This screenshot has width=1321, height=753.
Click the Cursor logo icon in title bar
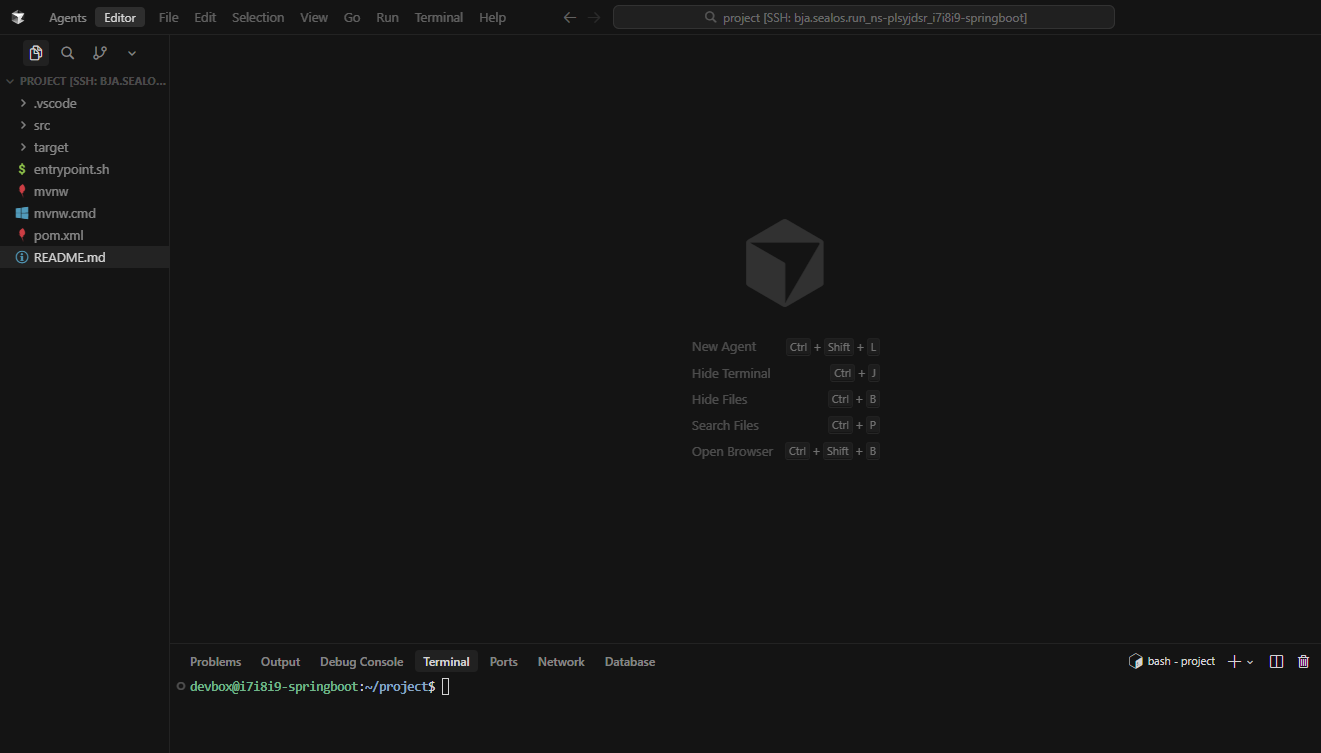[18, 17]
